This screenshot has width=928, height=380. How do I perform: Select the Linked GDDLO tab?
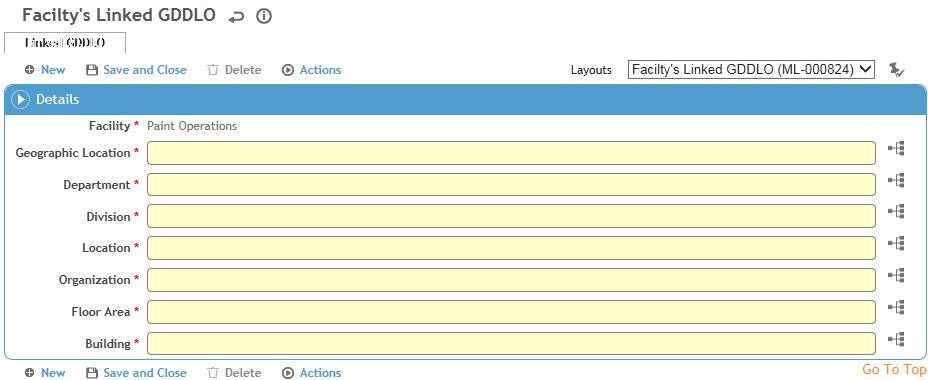pyautogui.click(x=65, y=43)
